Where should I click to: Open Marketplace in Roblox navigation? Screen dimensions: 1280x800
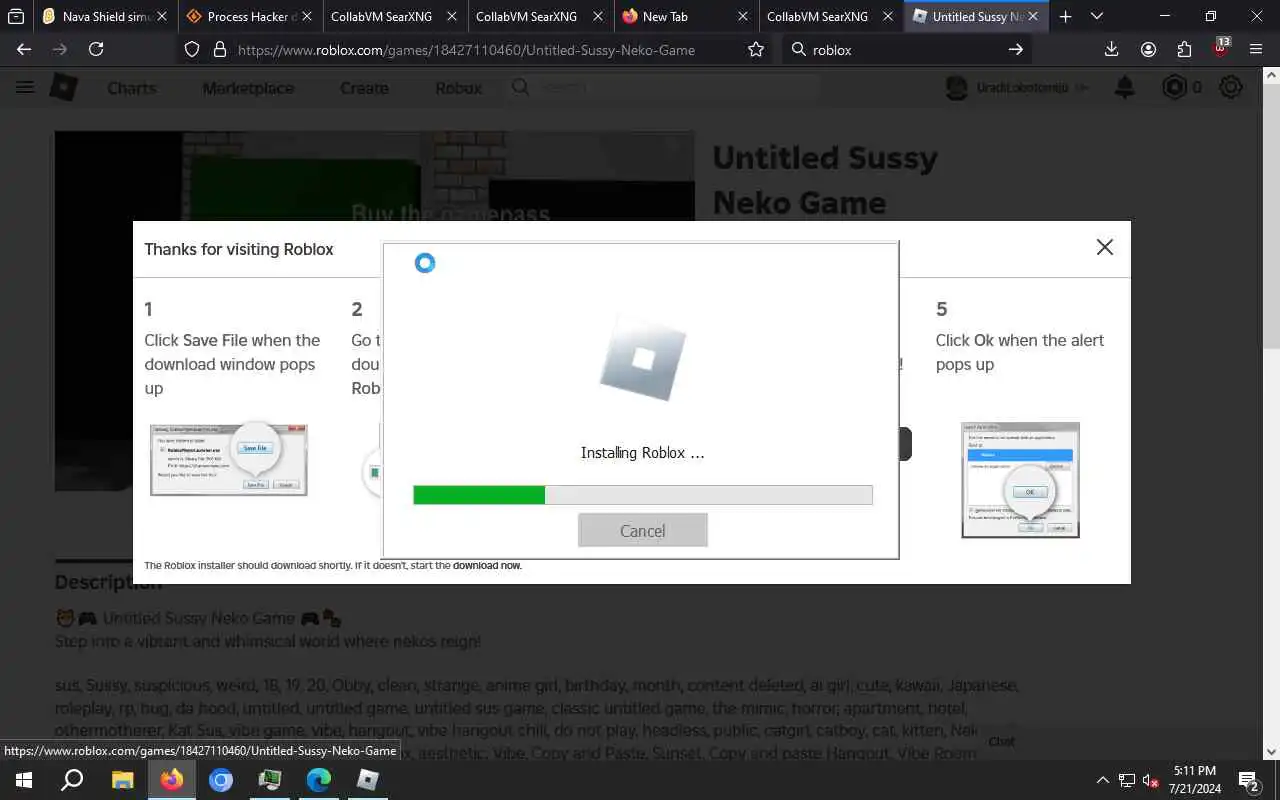point(248,88)
